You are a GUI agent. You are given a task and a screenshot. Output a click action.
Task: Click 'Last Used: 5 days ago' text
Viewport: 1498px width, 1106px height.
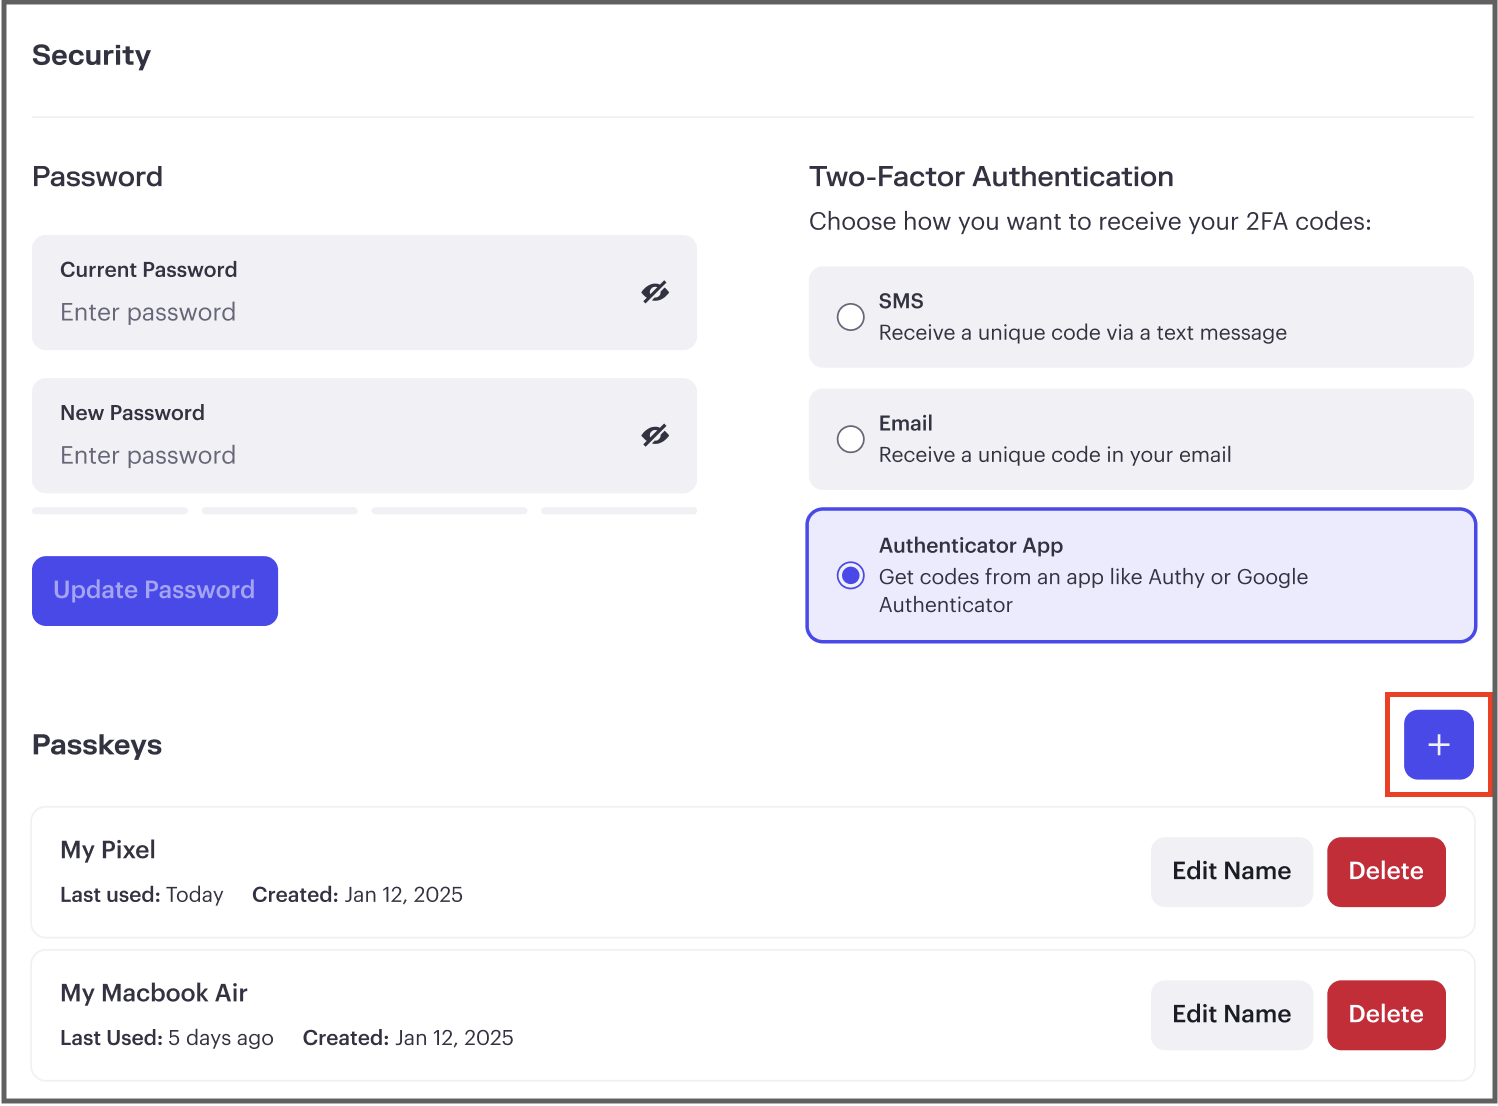point(167,1038)
